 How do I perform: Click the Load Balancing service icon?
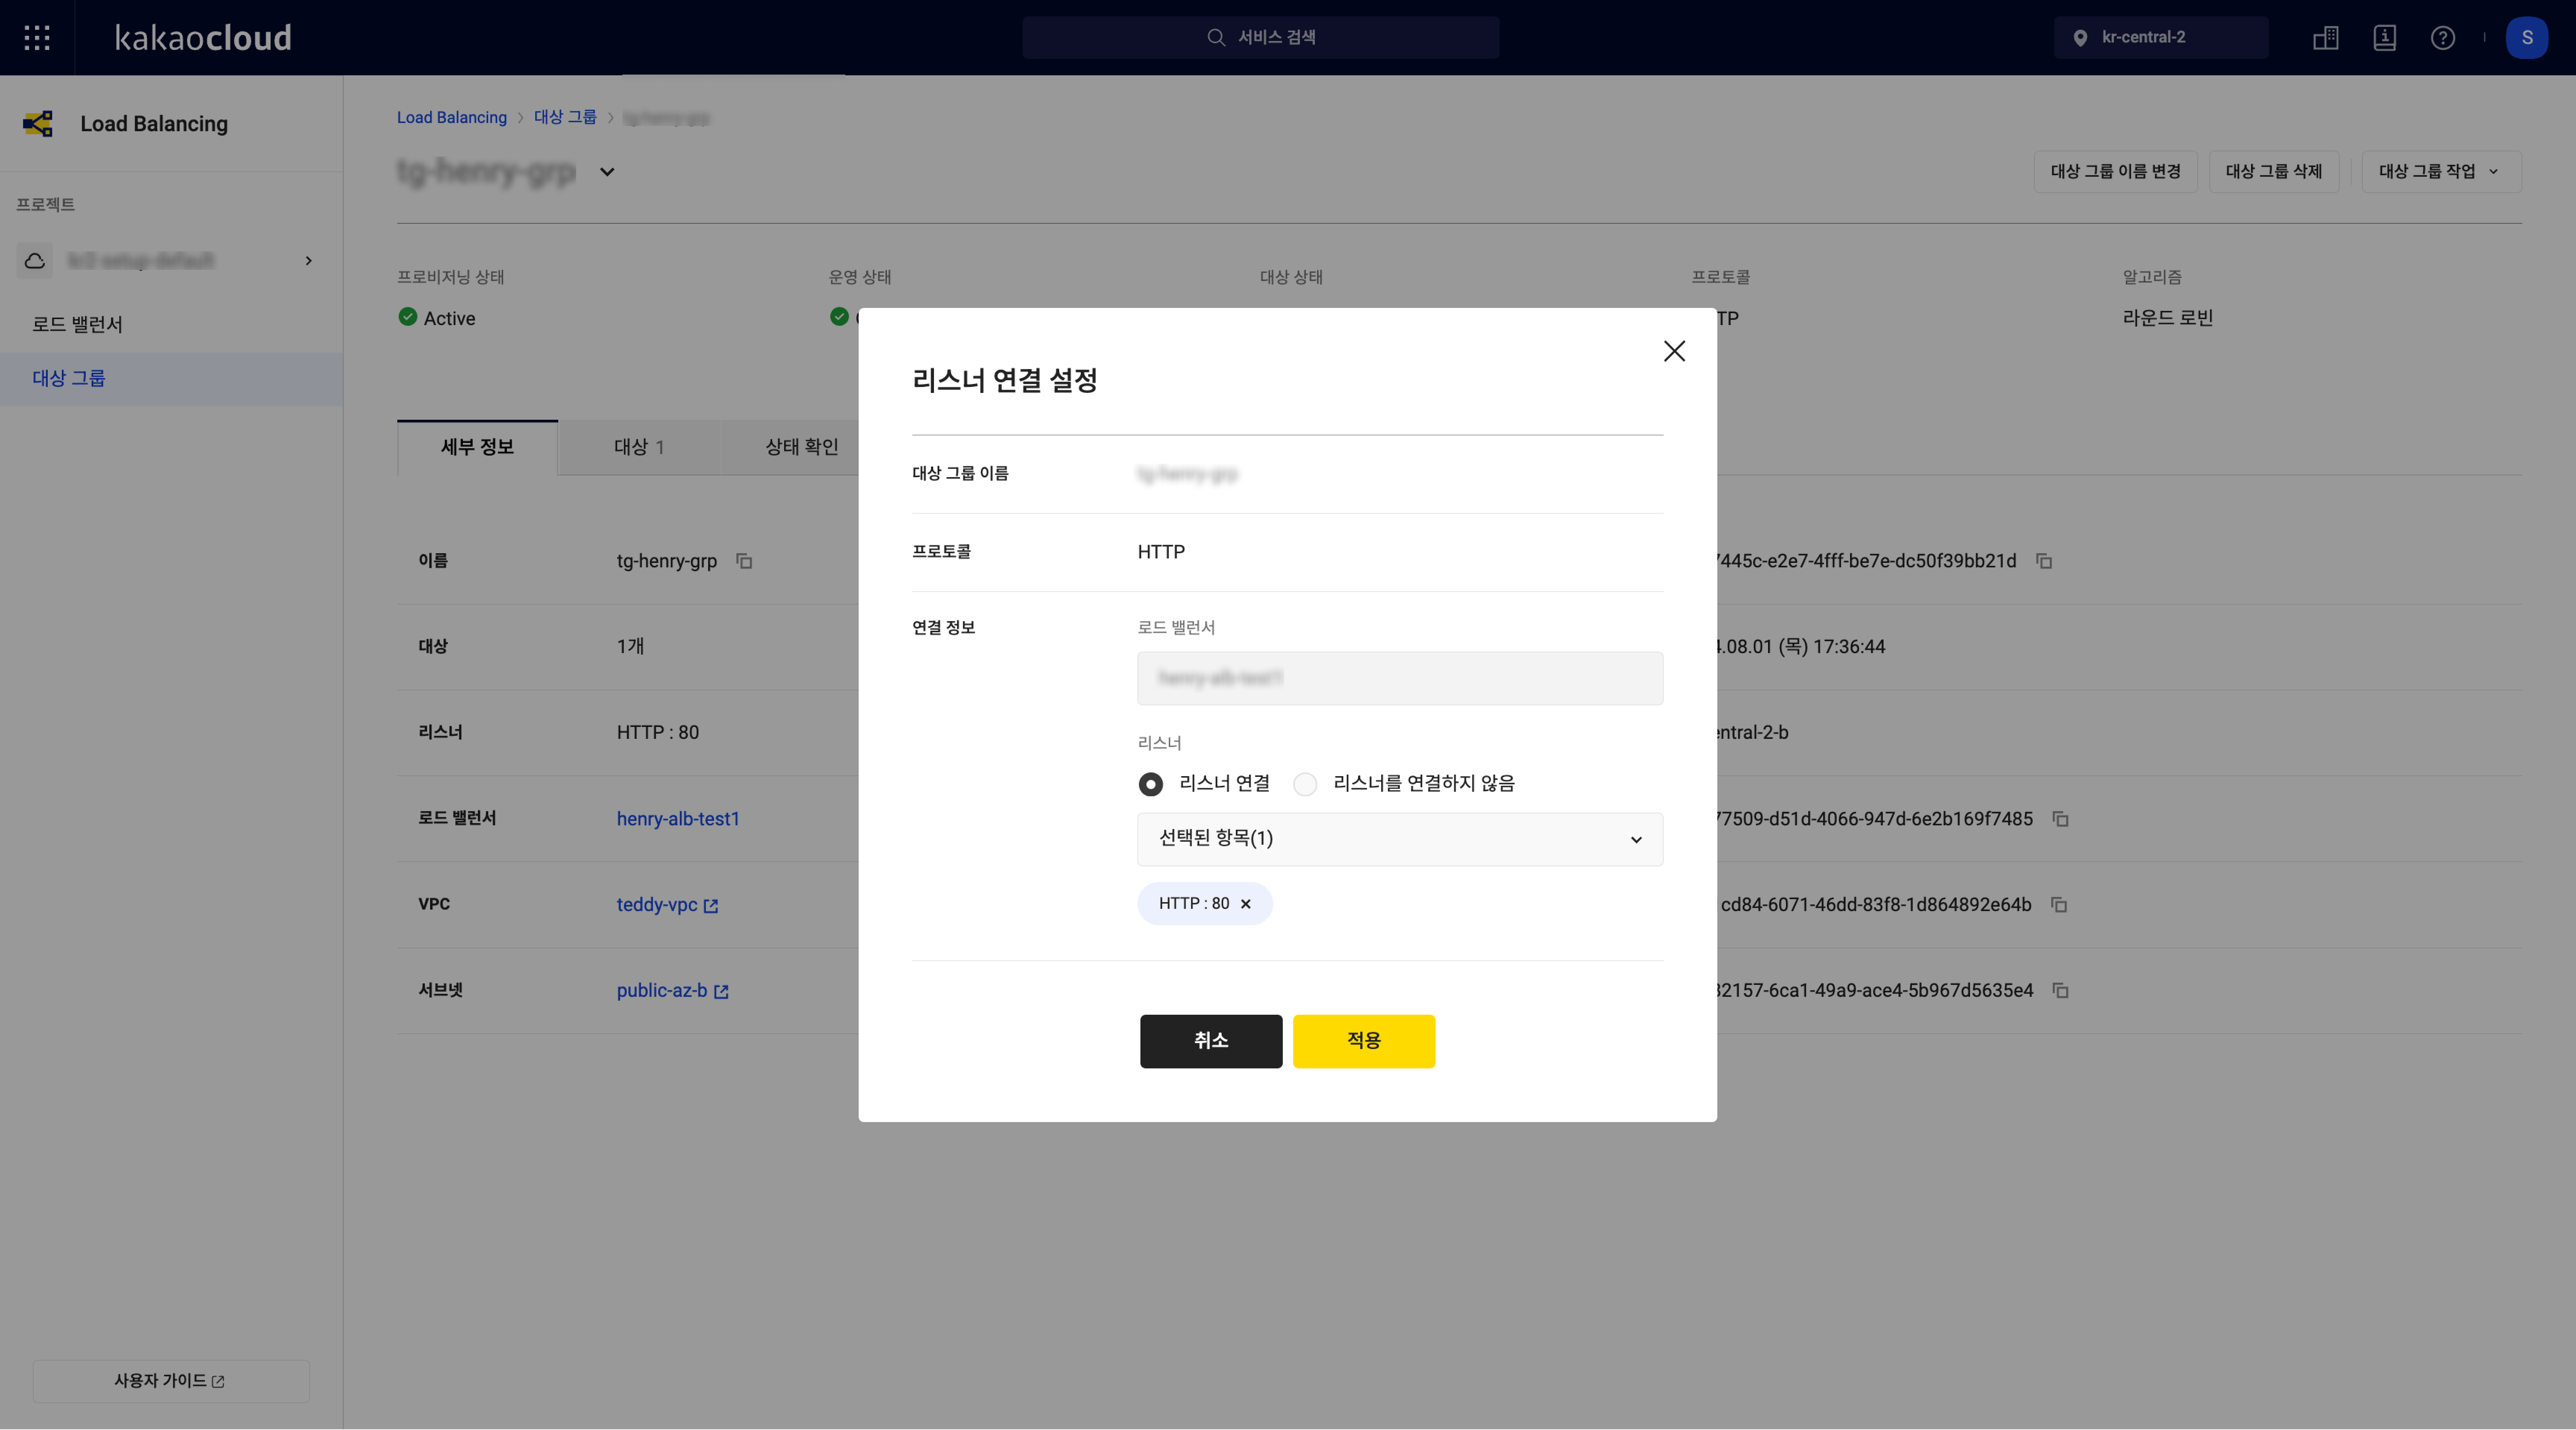click(38, 124)
